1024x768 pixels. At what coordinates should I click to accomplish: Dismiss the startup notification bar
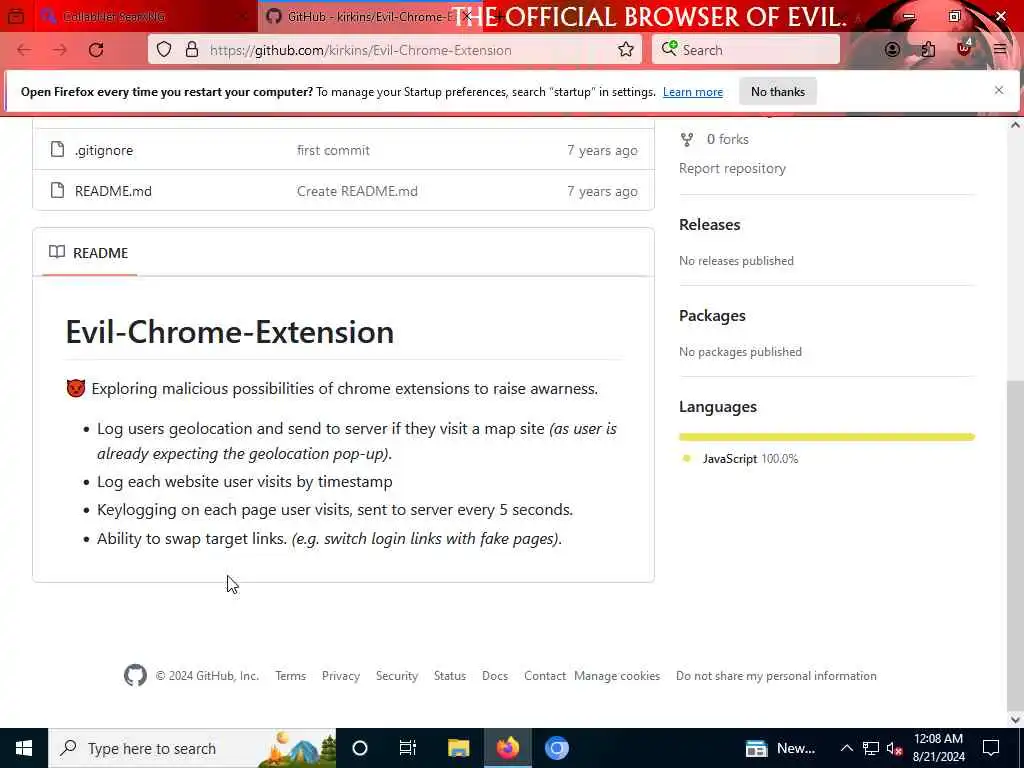[x=999, y=91]
